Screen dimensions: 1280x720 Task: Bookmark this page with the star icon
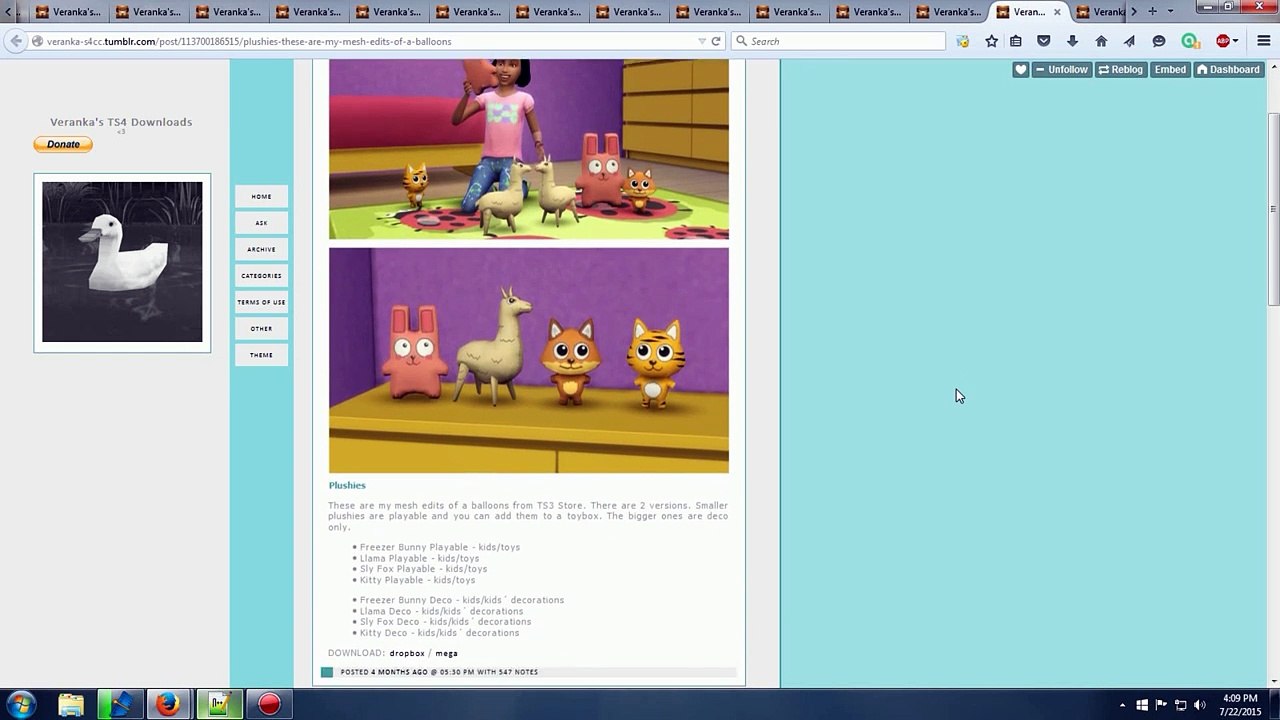tap(991, 41)
